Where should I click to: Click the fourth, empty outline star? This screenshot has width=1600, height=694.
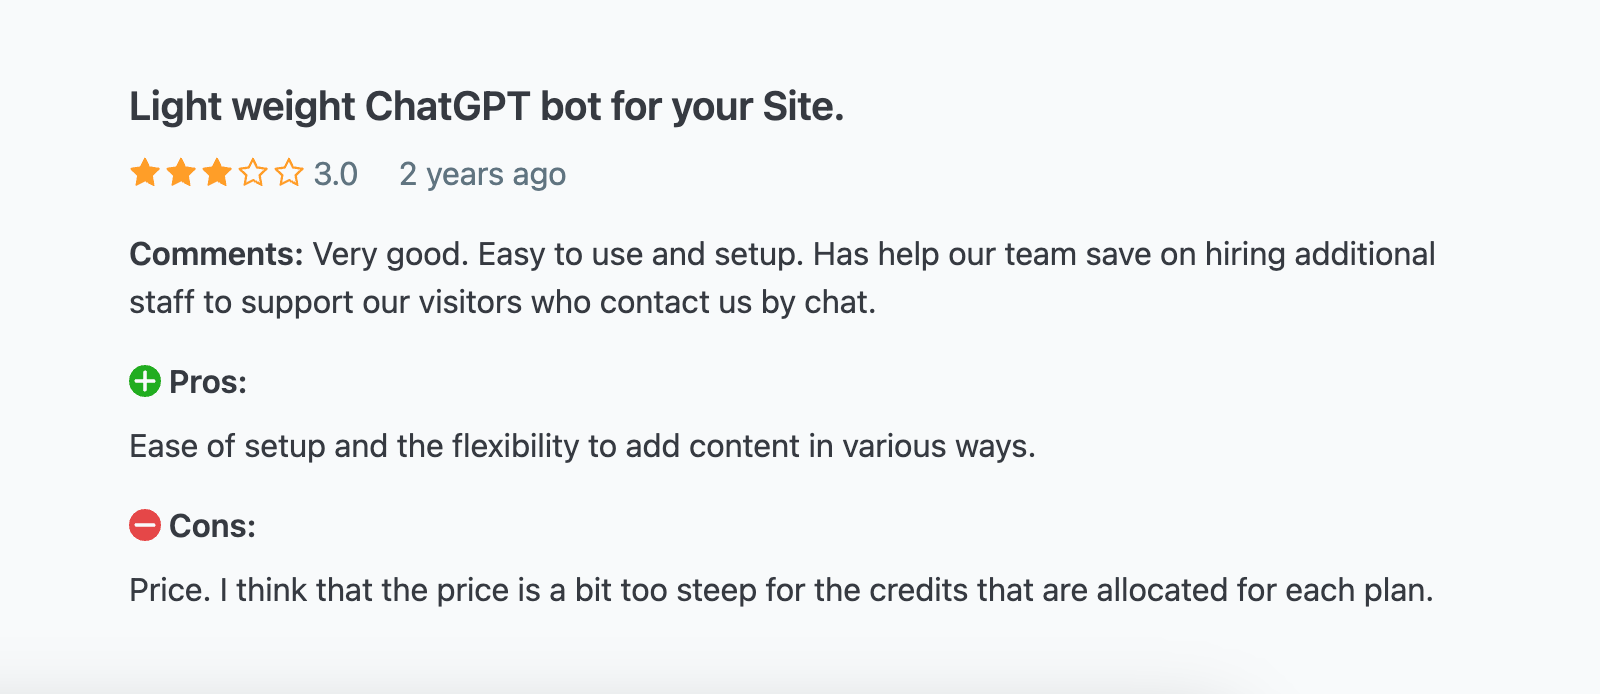click(x=253, y=173)
